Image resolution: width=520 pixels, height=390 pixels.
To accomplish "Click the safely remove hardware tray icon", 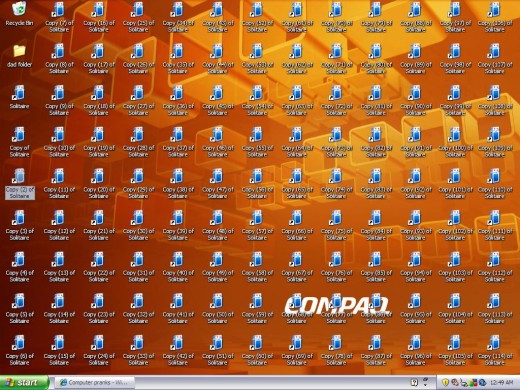I will 464,383.
